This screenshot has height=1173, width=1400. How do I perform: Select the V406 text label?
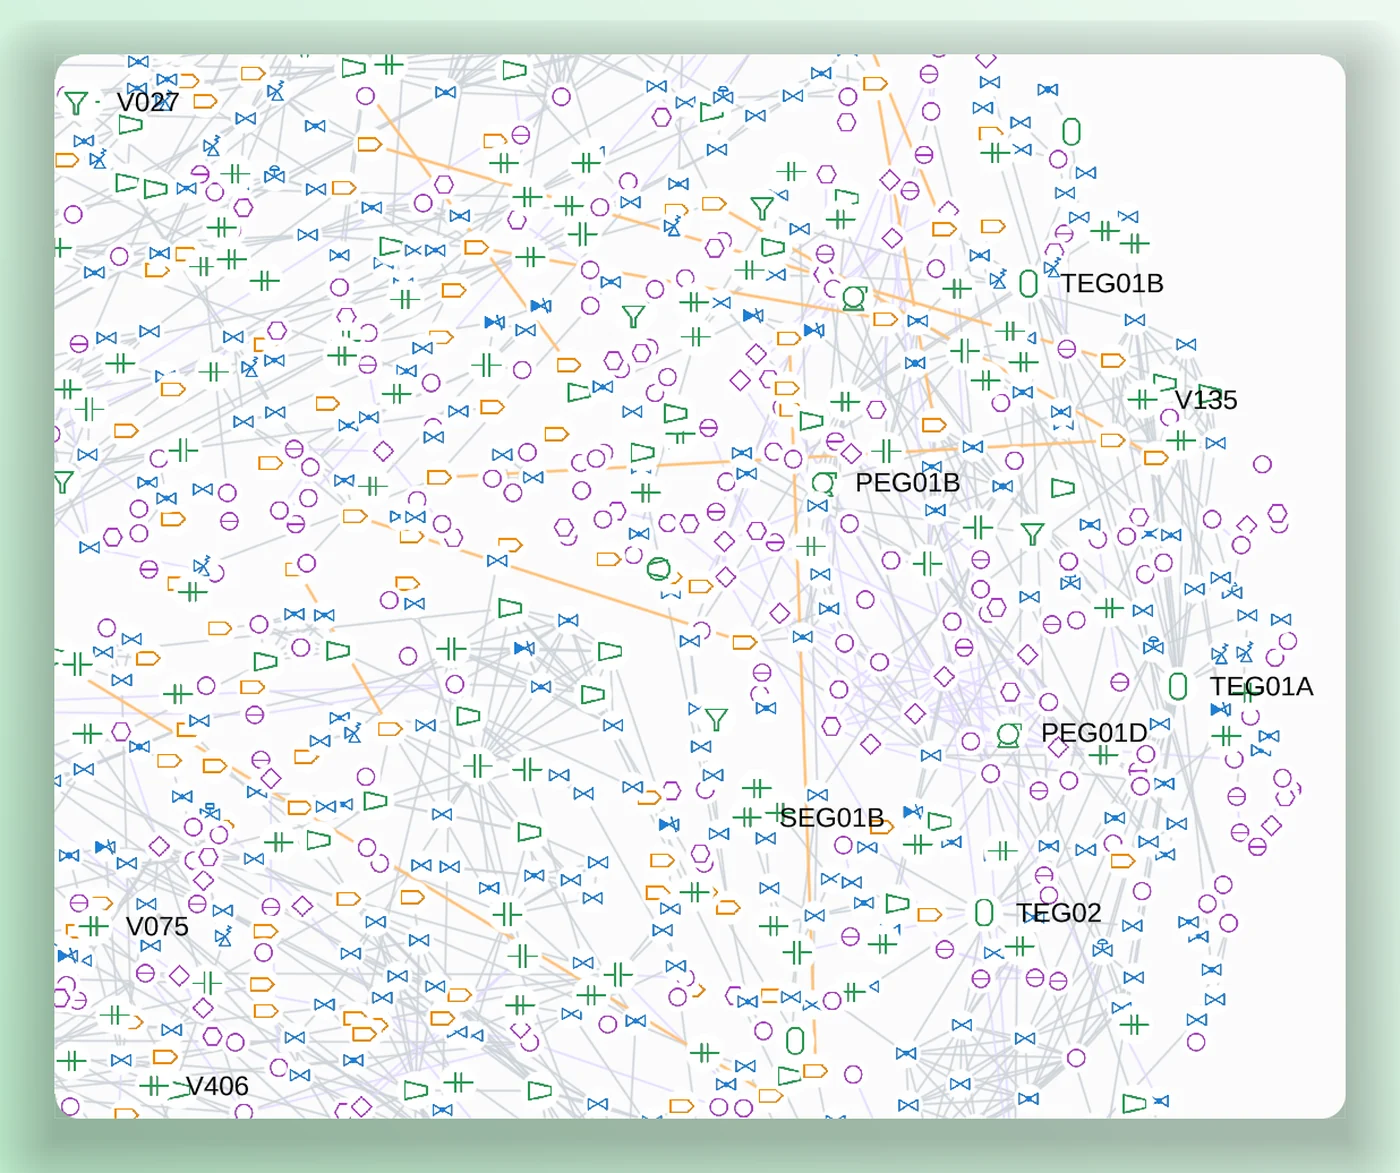pyautogui.click(x=217, y=1085)
